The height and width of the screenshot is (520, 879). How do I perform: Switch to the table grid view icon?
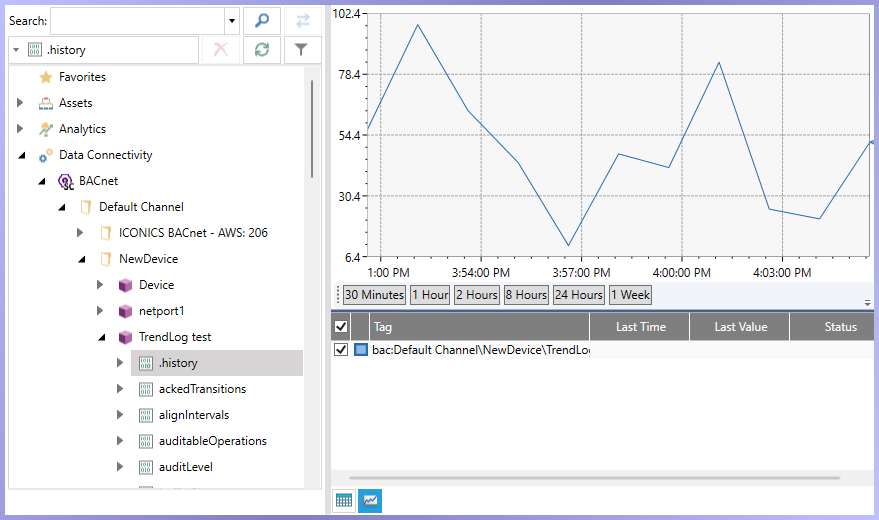tap(344, 500)
